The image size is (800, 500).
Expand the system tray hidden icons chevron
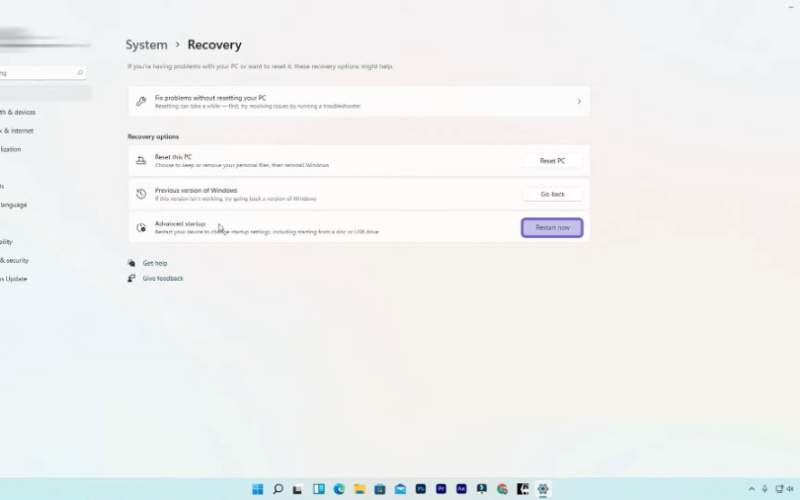click(751, 489)
